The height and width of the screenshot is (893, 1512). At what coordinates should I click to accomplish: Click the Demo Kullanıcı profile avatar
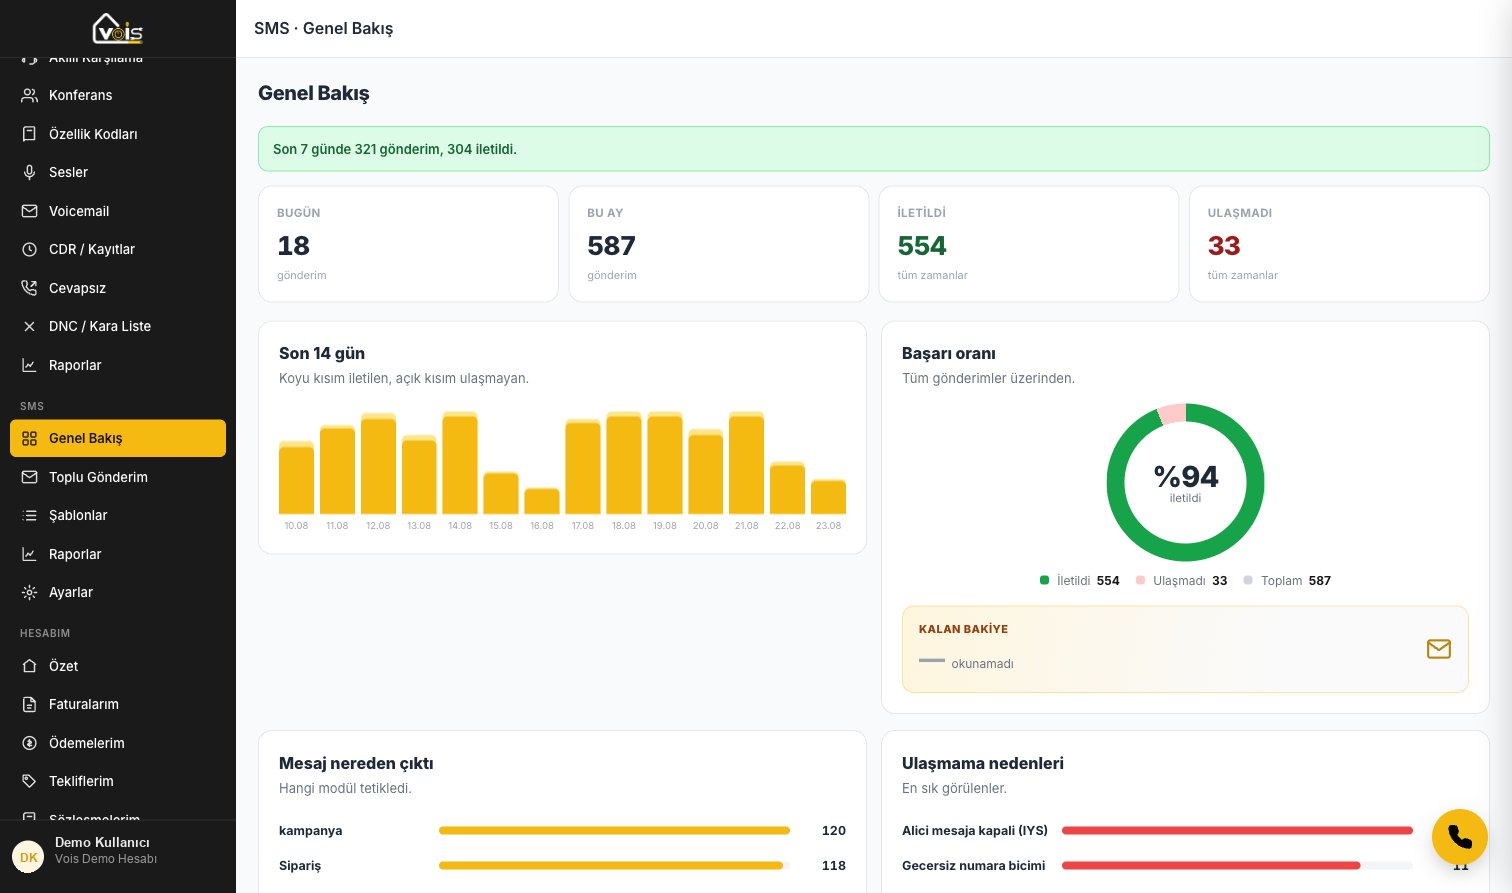pyautogui.click(x=28, y=856)
